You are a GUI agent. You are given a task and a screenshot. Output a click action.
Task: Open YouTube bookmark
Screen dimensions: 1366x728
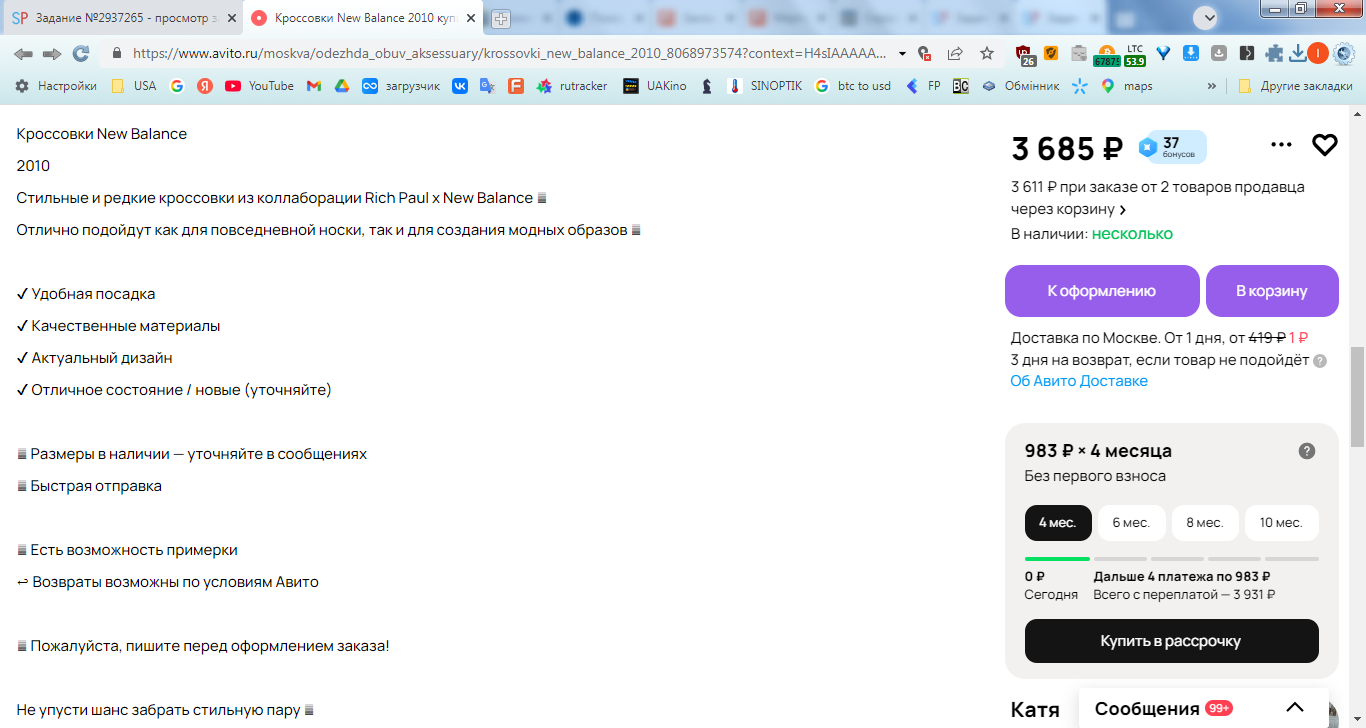tap(259, 86)
